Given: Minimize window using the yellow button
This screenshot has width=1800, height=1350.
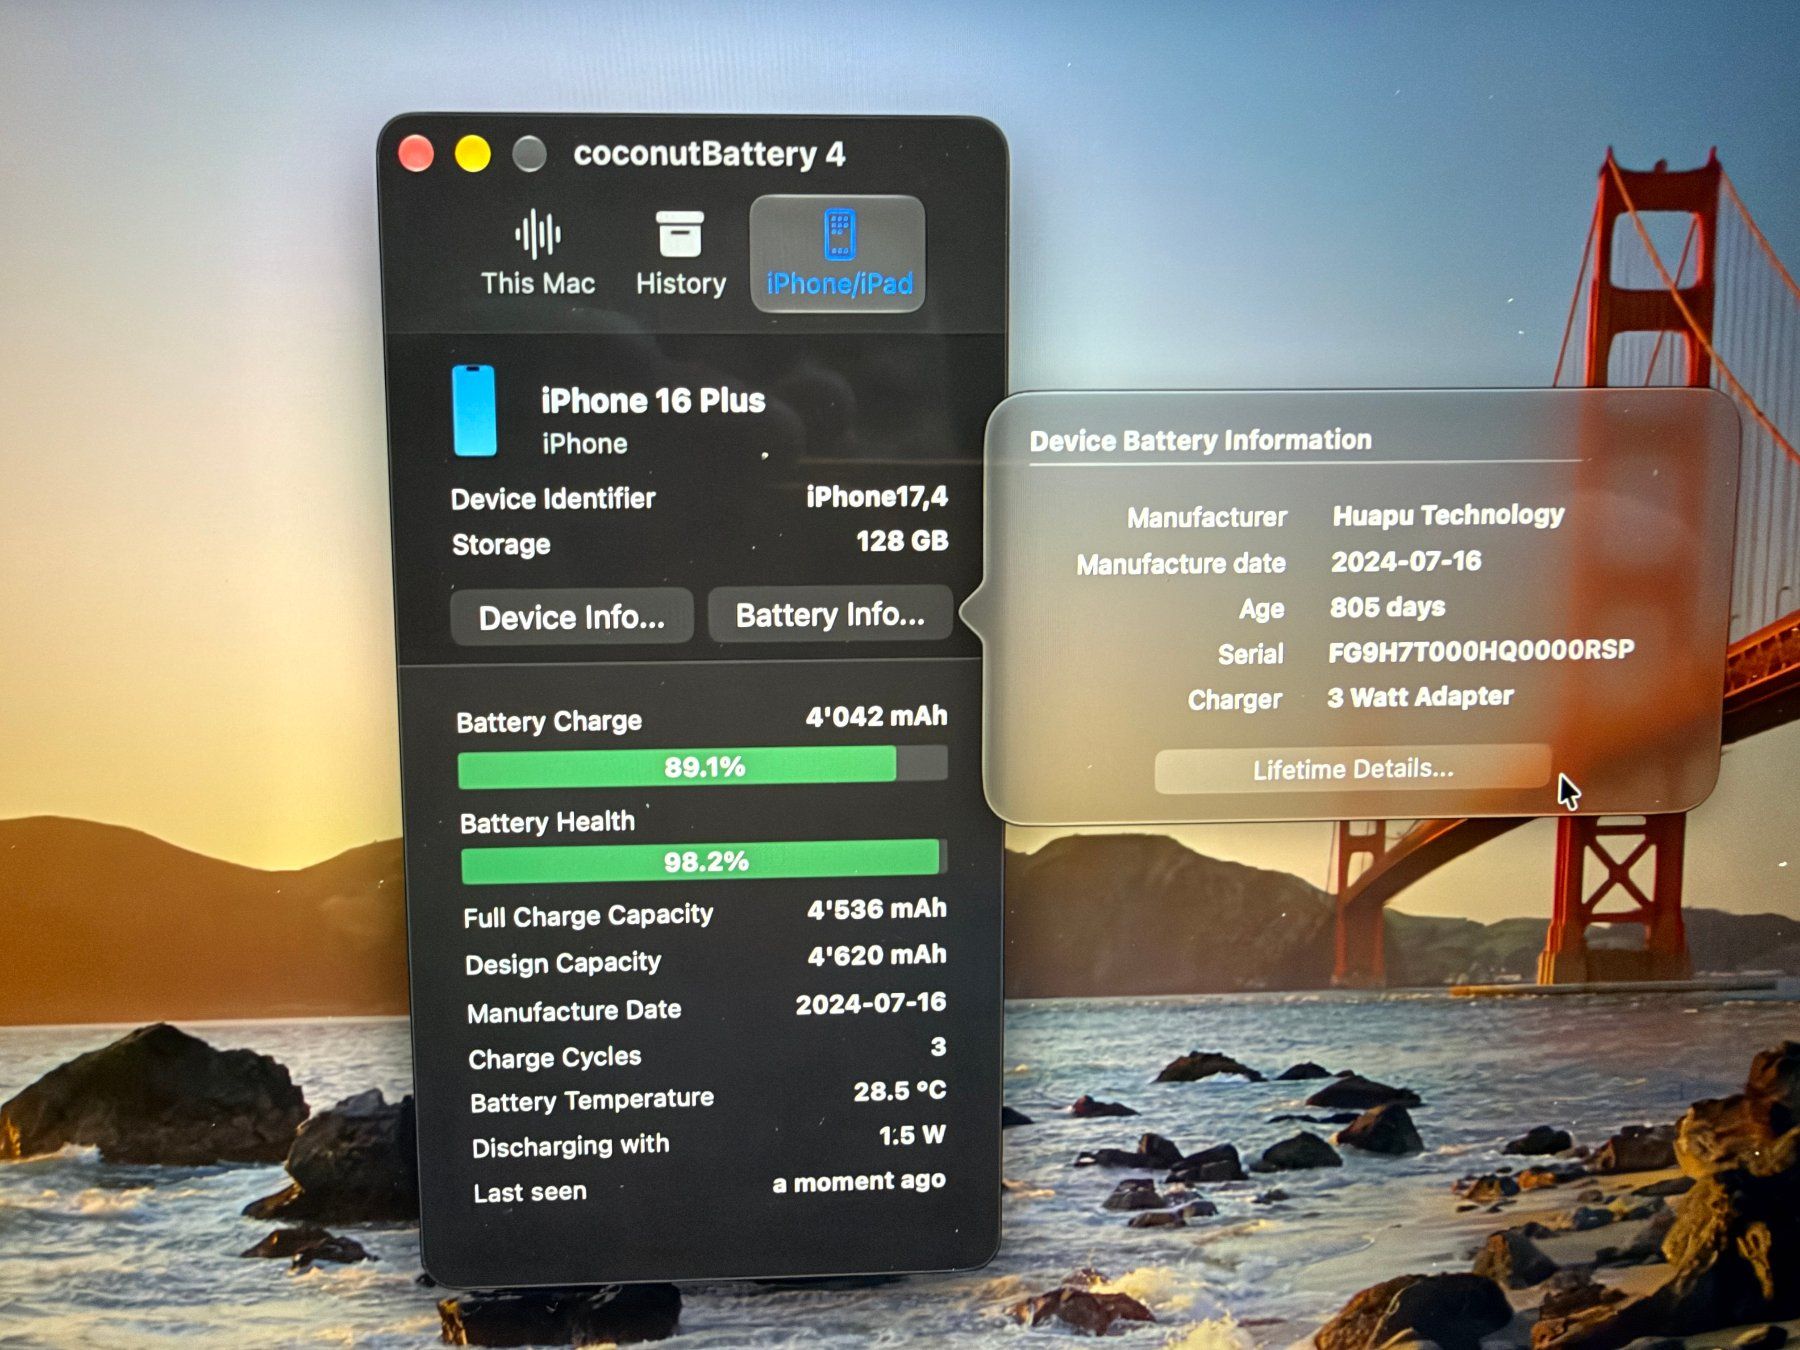Looking at the screenshot, I should click(473, 153).
